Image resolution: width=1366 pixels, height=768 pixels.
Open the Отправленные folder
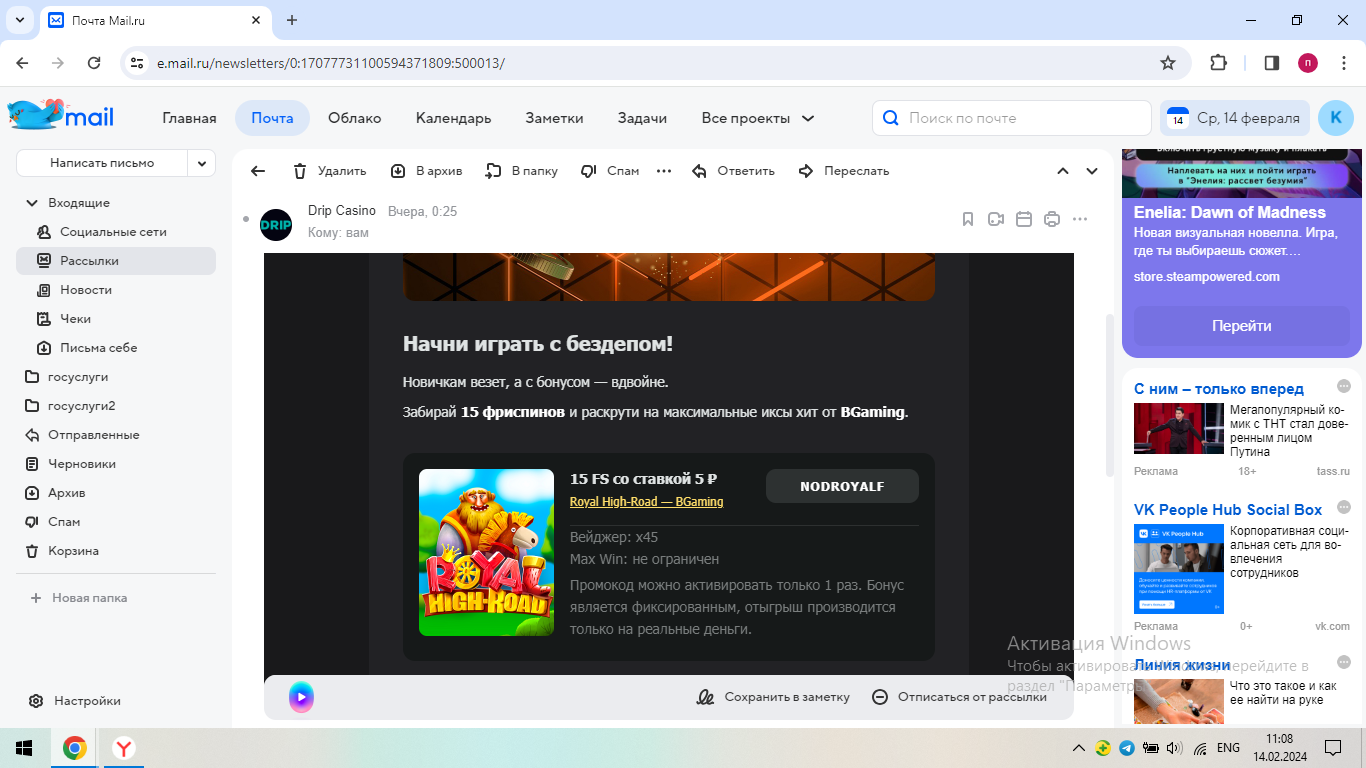pos(116,435)
